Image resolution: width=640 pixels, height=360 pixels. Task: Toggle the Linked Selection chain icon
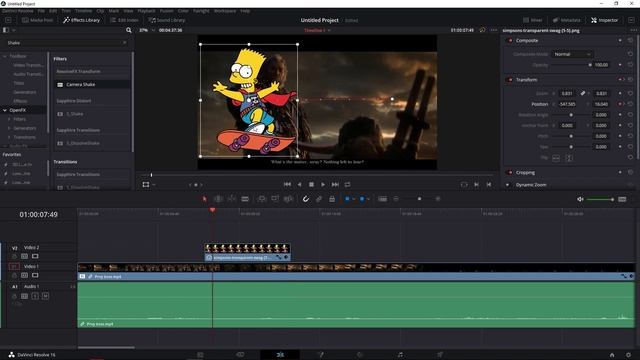(x=319, y=199)
